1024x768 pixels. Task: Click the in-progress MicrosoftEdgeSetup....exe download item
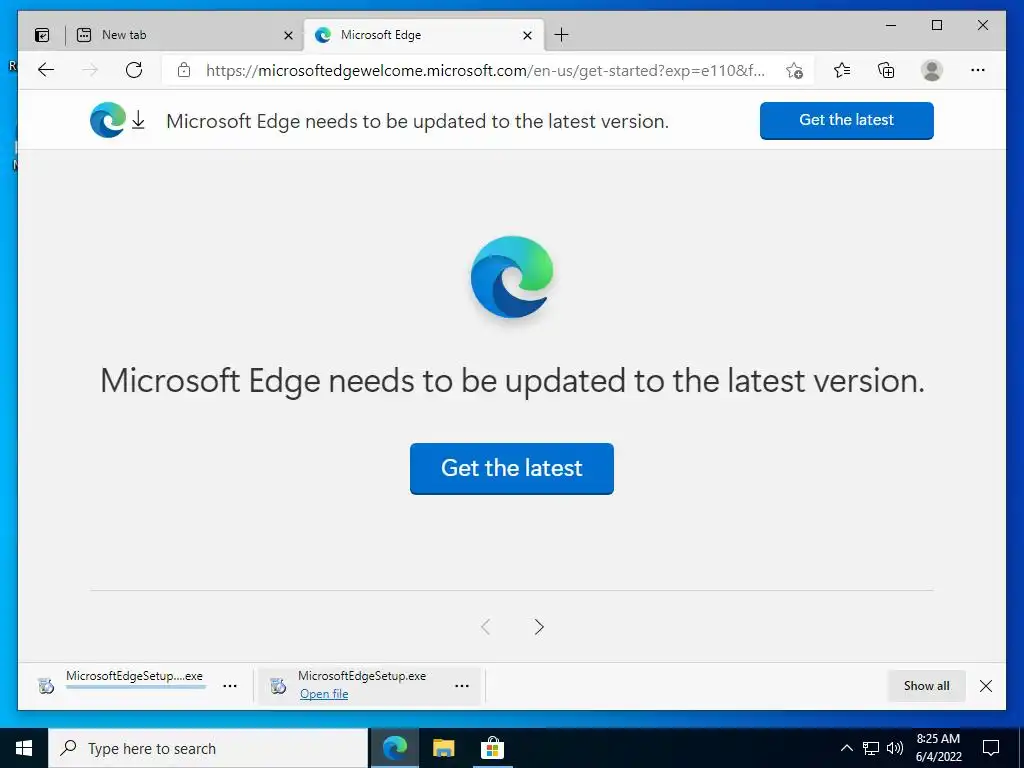135,686
